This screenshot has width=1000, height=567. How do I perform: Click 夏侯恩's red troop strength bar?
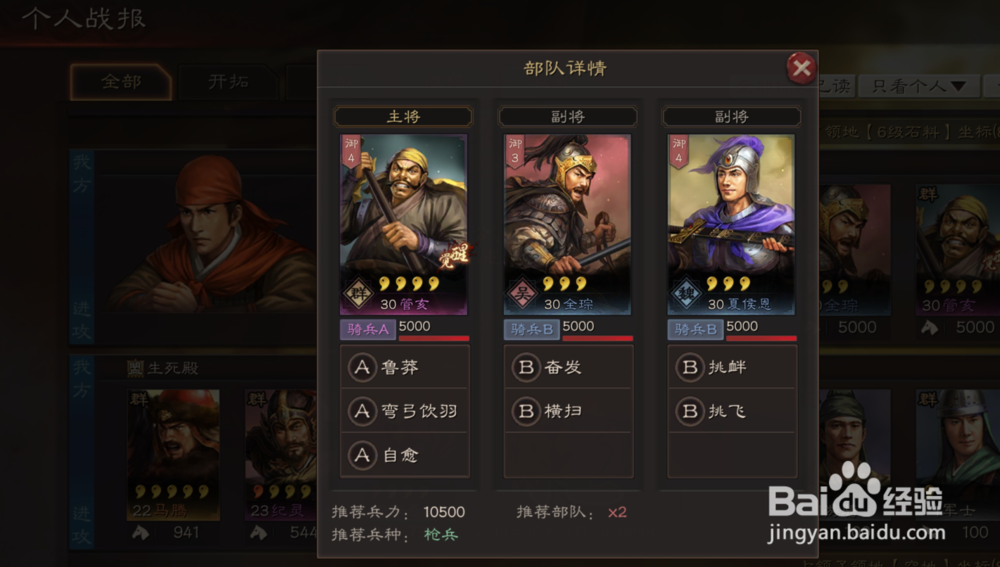(761, 338)
